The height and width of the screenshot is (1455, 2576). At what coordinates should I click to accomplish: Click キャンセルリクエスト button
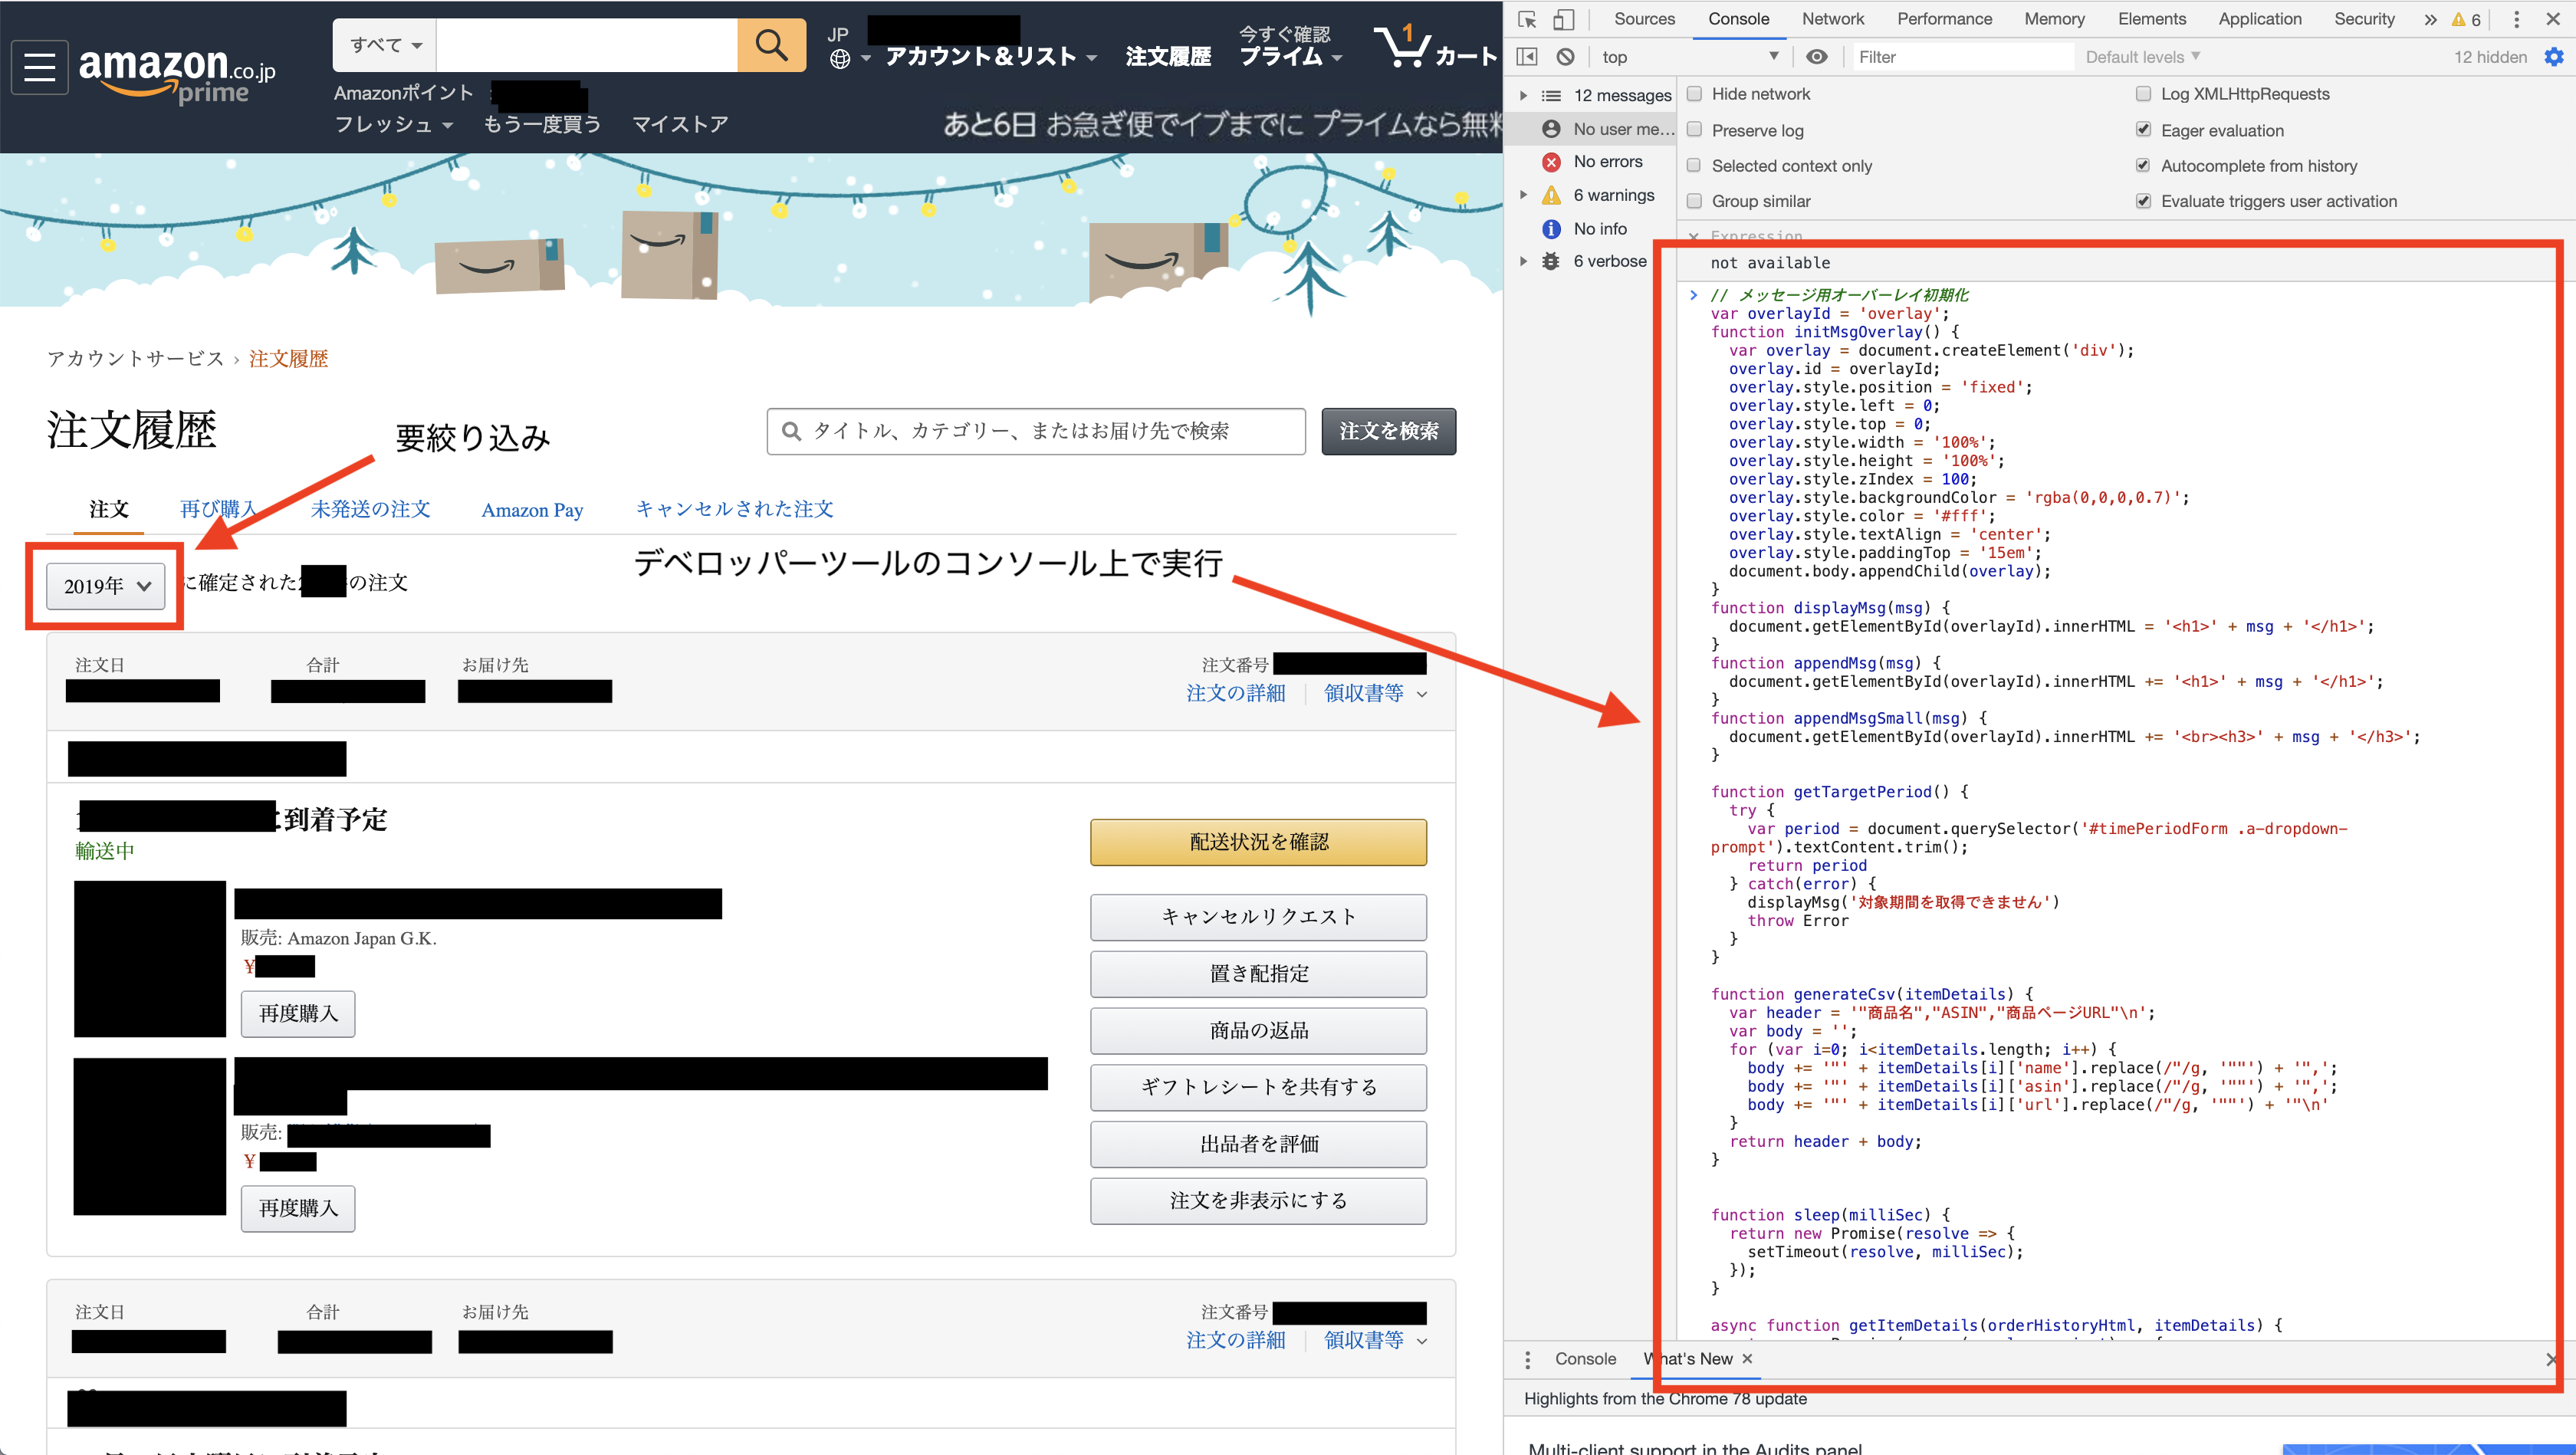pyautogui.click(x=1258, y=917)
